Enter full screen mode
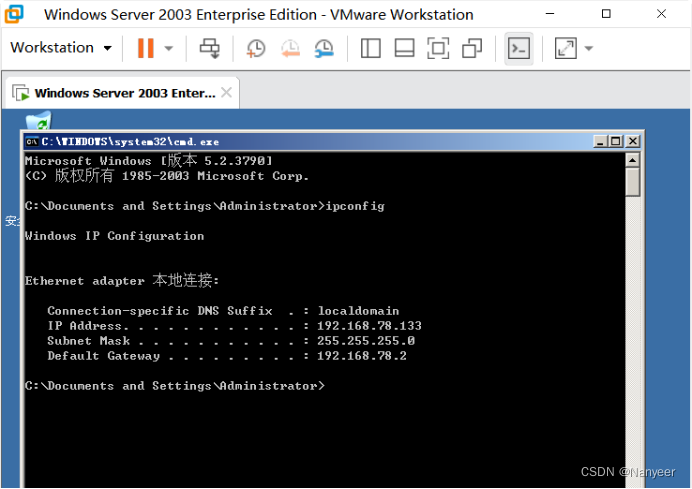 (x=438, y=48)
